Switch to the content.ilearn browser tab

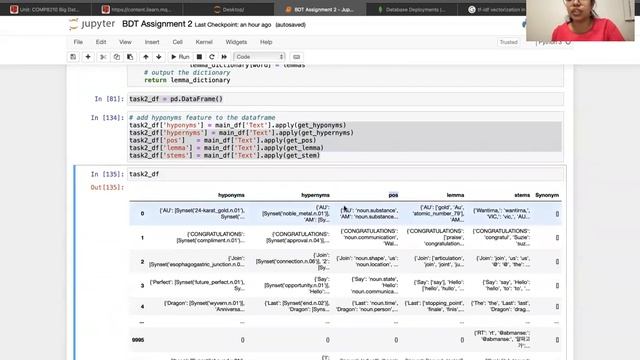click(137, 9)
